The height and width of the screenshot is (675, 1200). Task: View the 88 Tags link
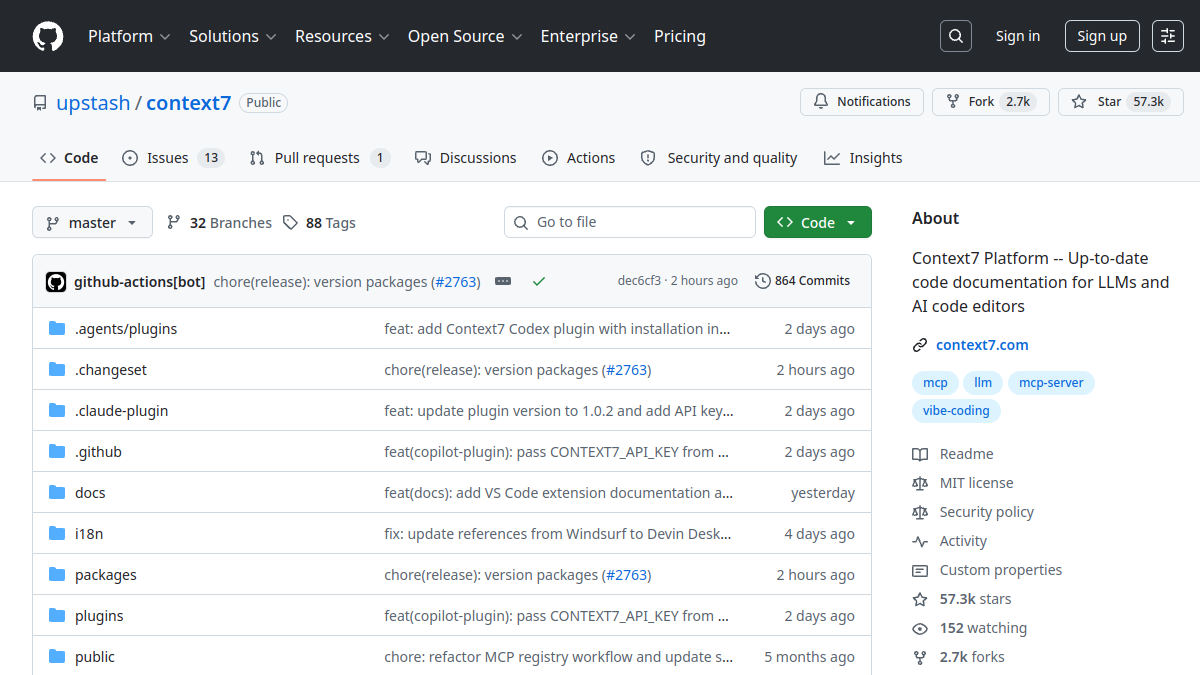[x=319, y=223]
